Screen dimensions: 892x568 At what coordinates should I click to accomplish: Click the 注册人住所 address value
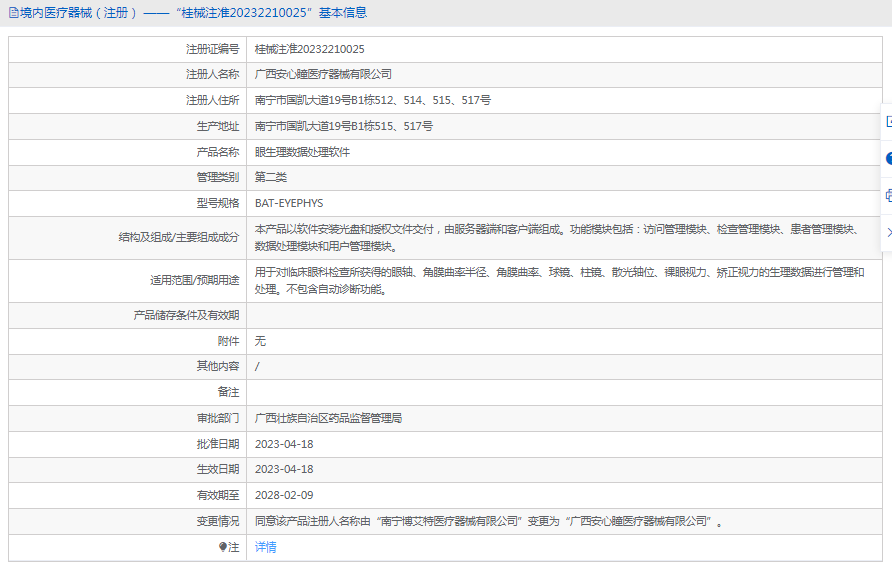372,100
